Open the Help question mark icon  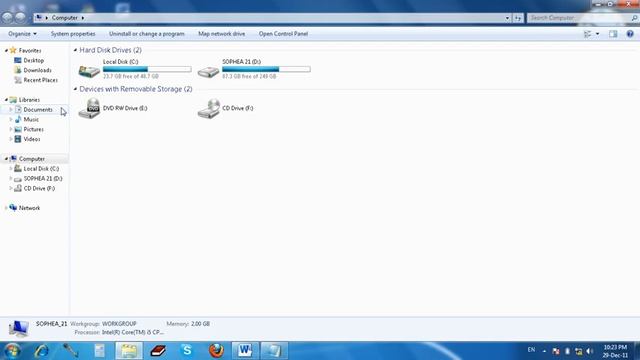tap(630, 34)
